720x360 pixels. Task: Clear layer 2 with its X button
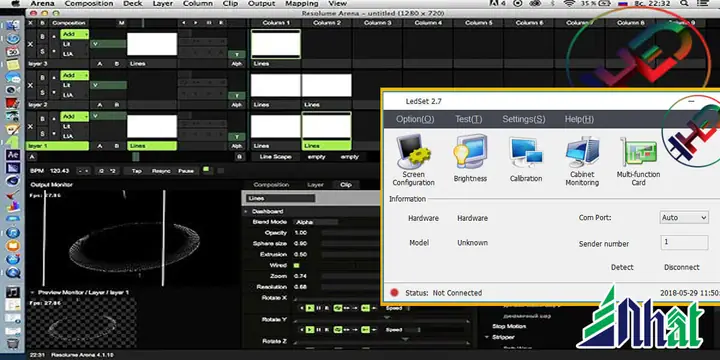click(x=31, y=85)
